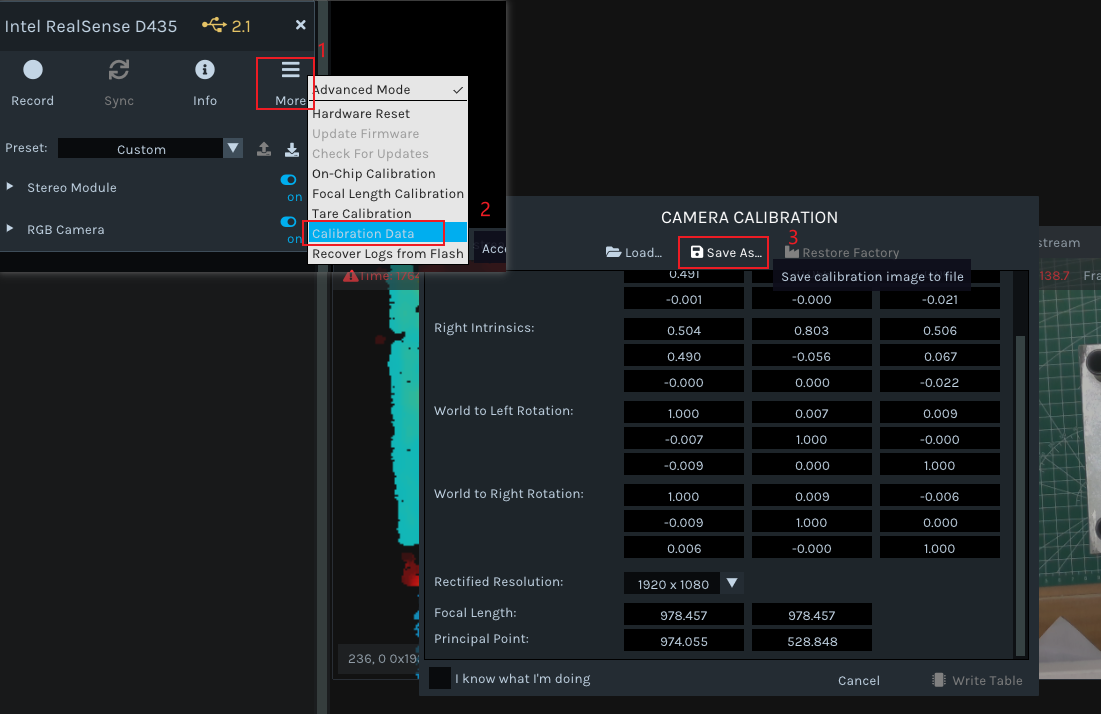Check the I know what I'm doing box

(x=440, y=678)
